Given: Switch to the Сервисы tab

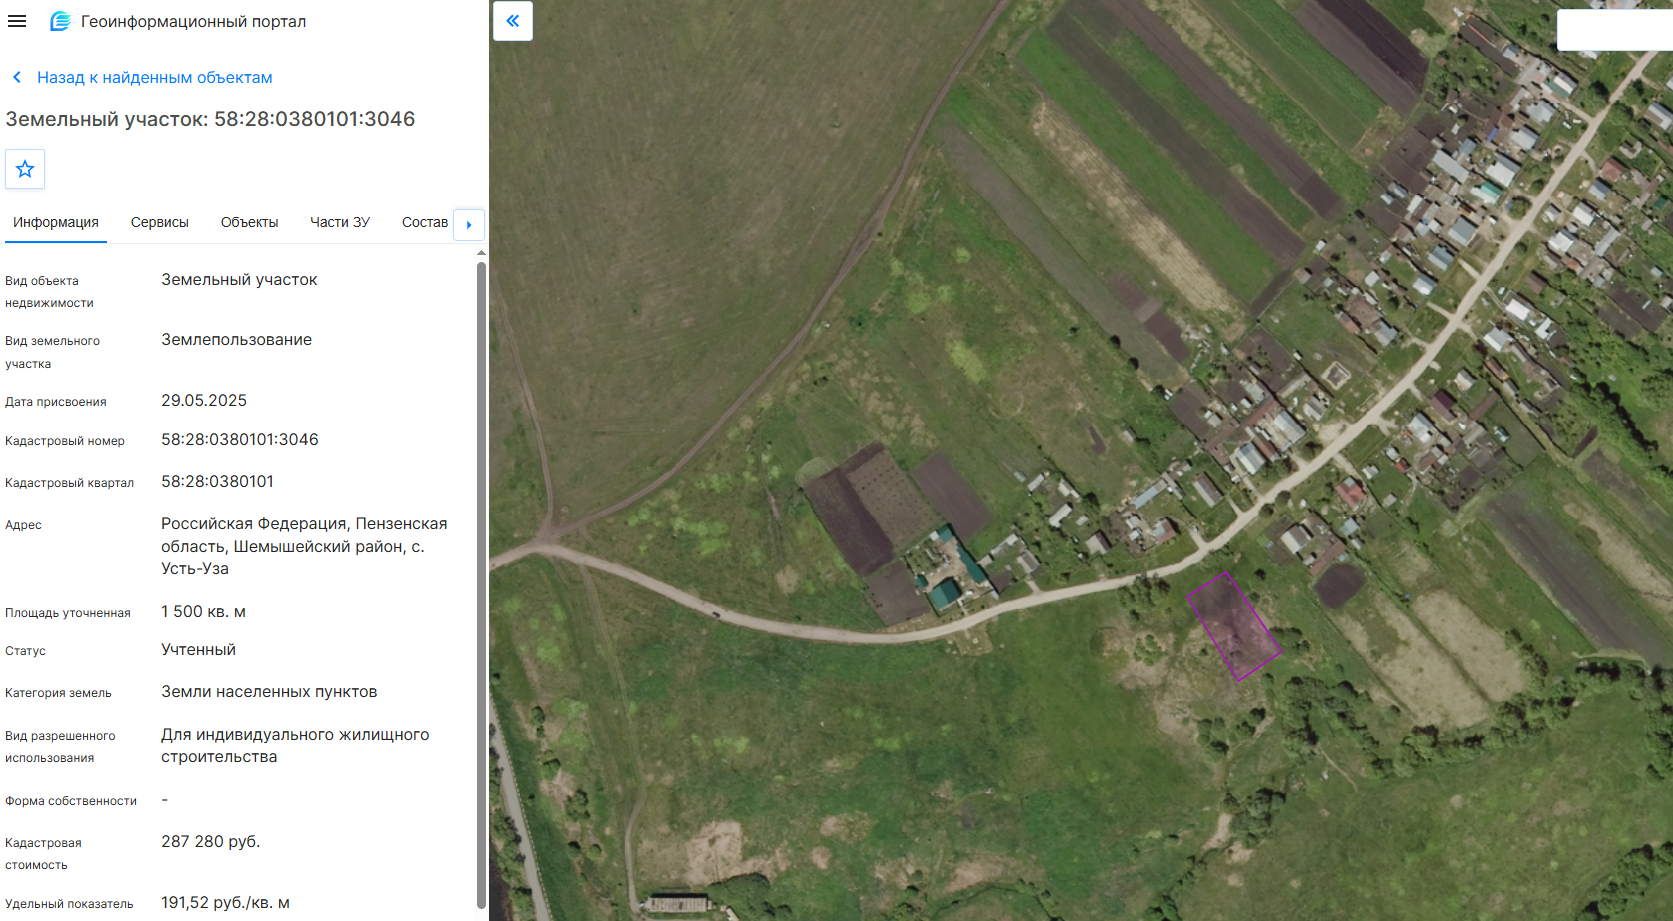Looking at the screenshot, I should click(160, 222).
